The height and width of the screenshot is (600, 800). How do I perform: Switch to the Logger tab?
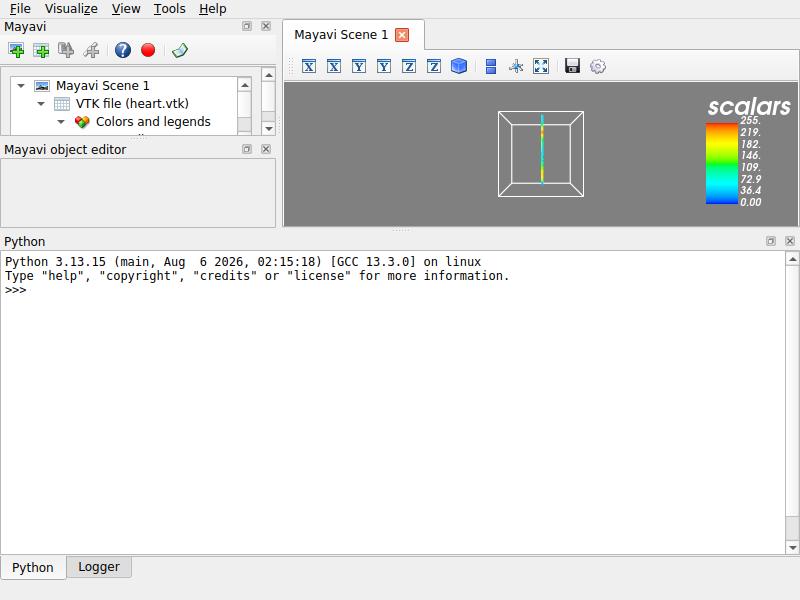[99, 567]
